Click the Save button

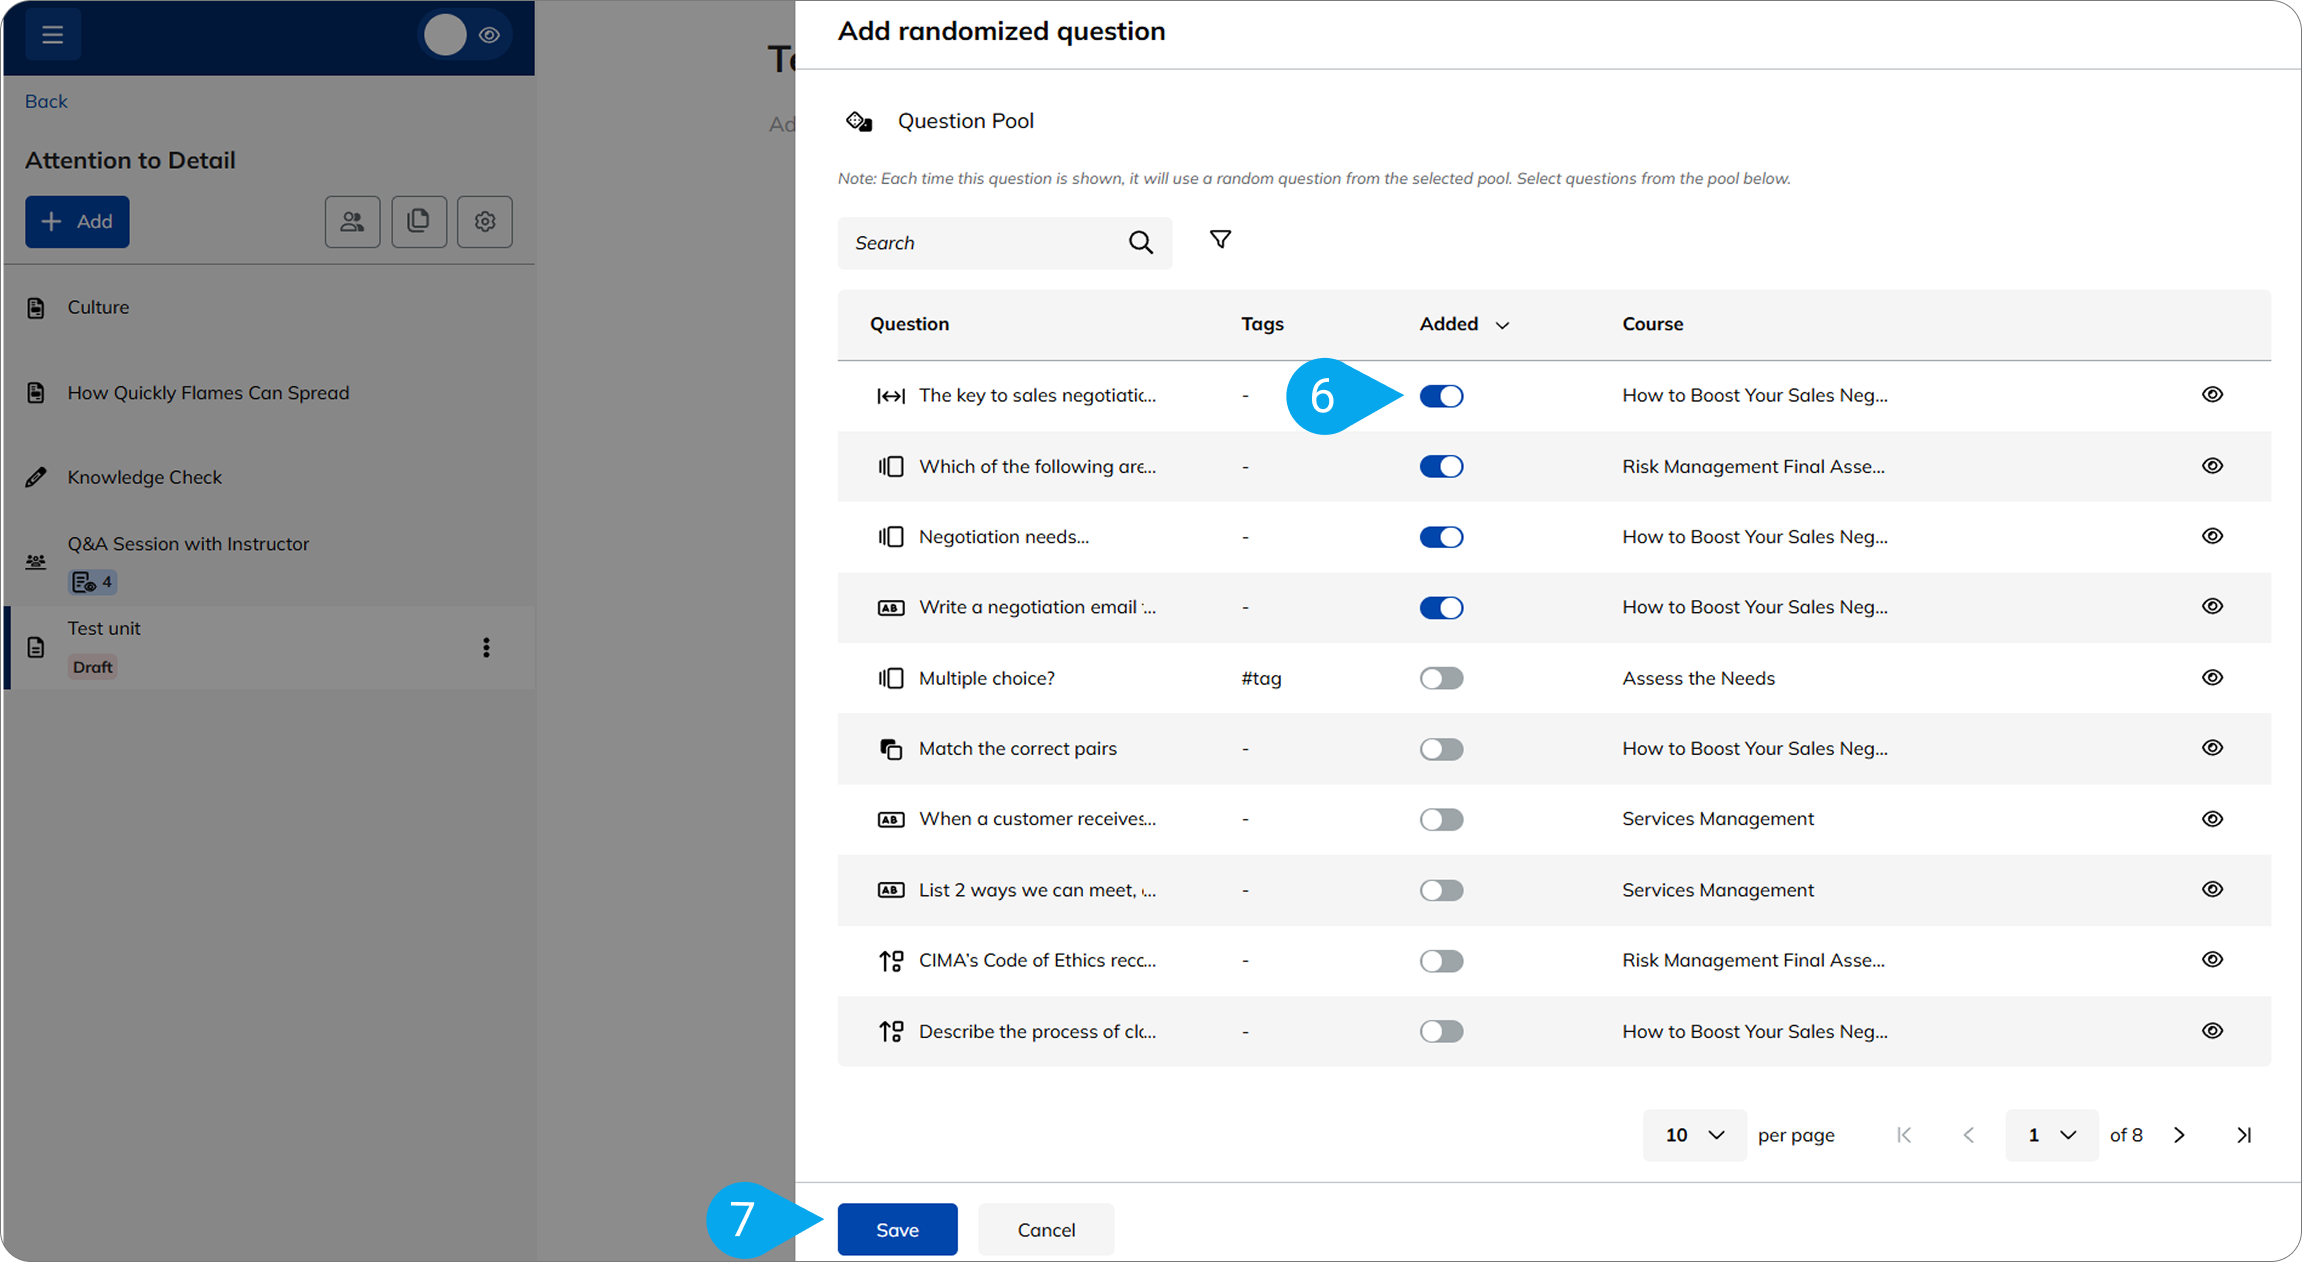pos(897,1230)
